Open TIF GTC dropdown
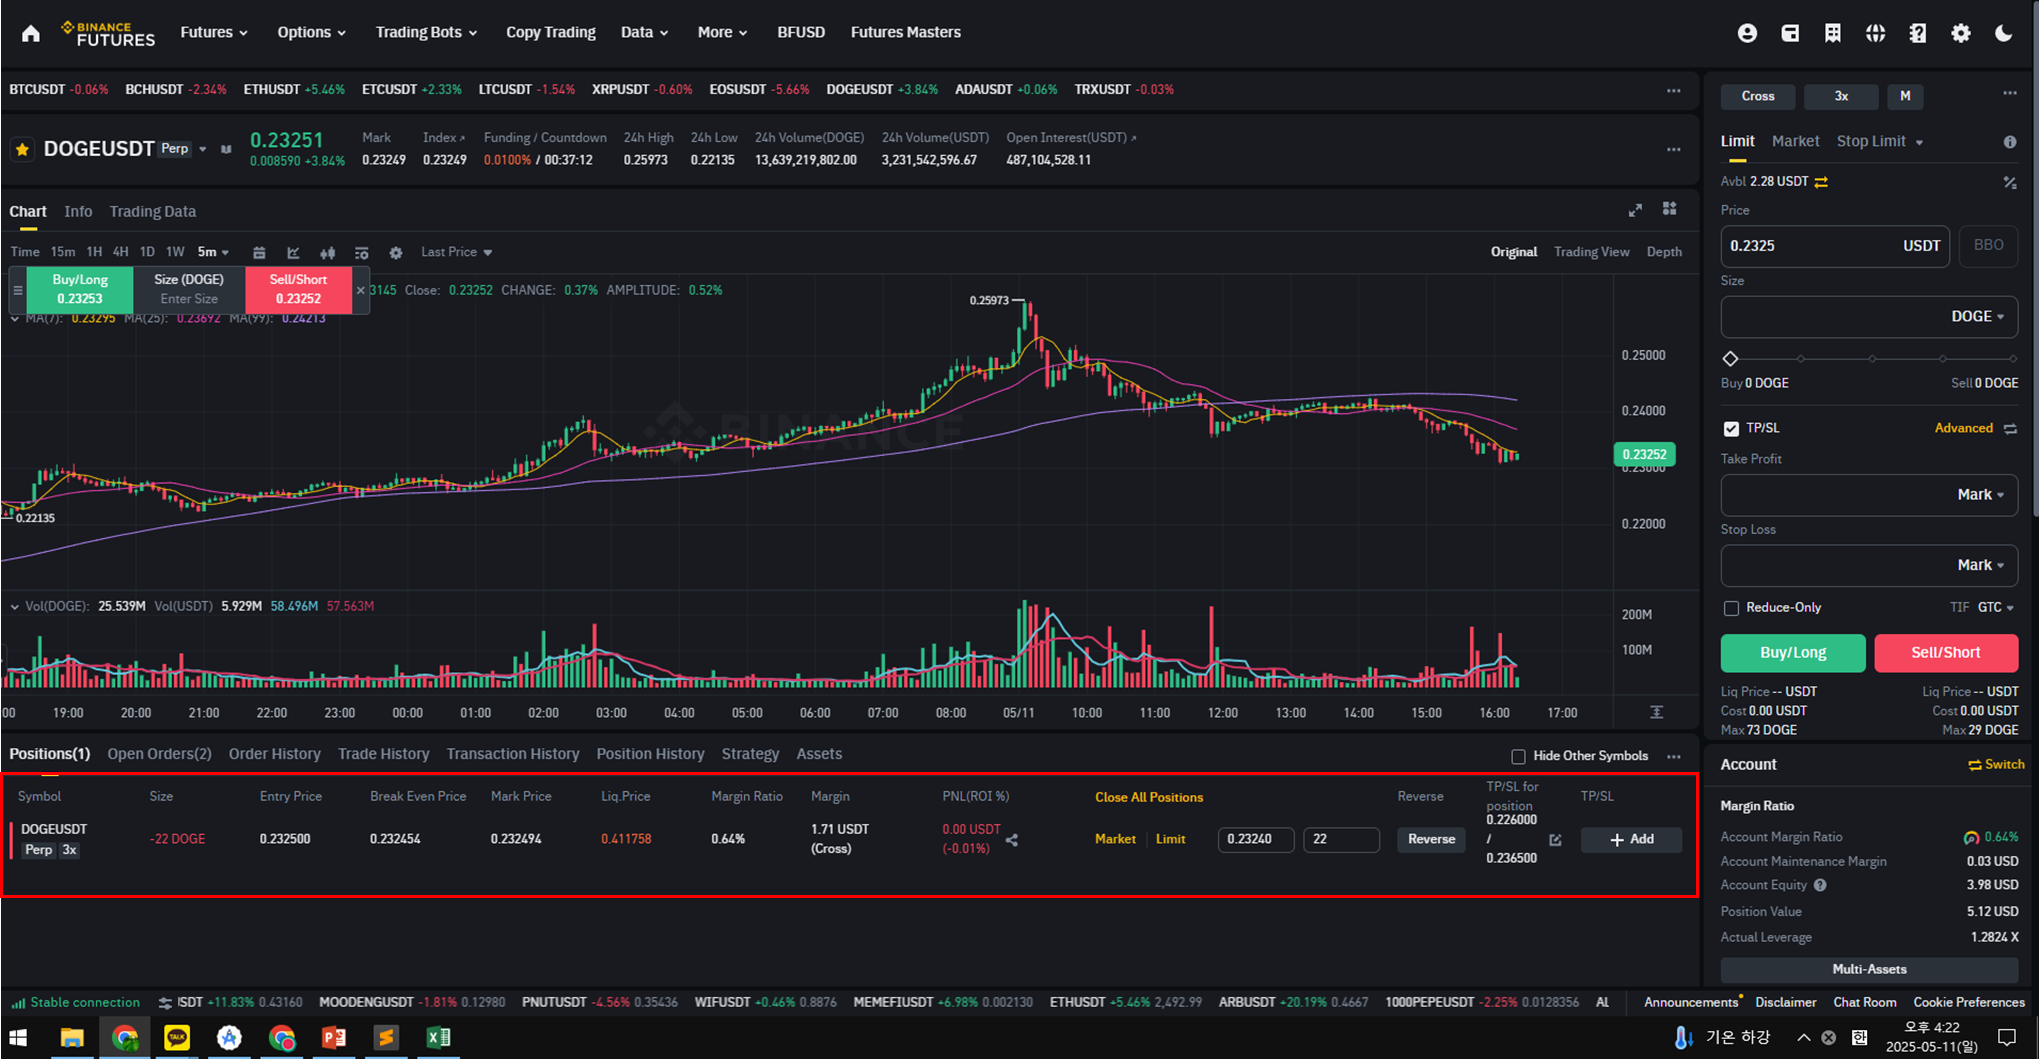The image size is (2039, 1059). click(x=1995, y=608)
